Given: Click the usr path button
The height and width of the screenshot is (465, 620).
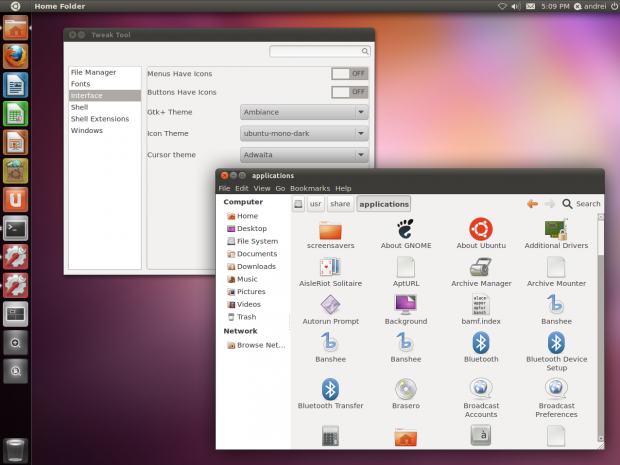Looking at the screenshot, I should (316, 204).
